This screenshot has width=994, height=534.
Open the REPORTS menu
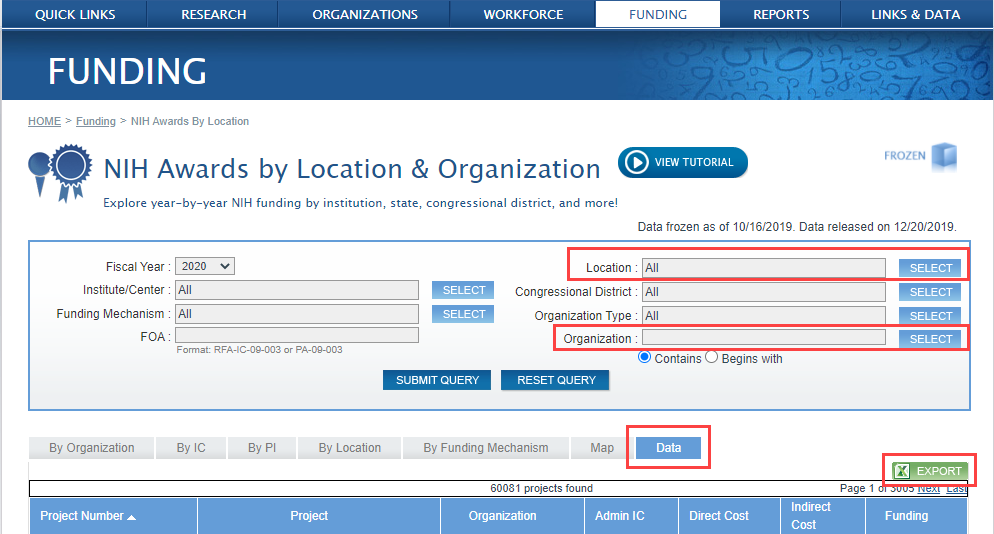coord(781,14)
